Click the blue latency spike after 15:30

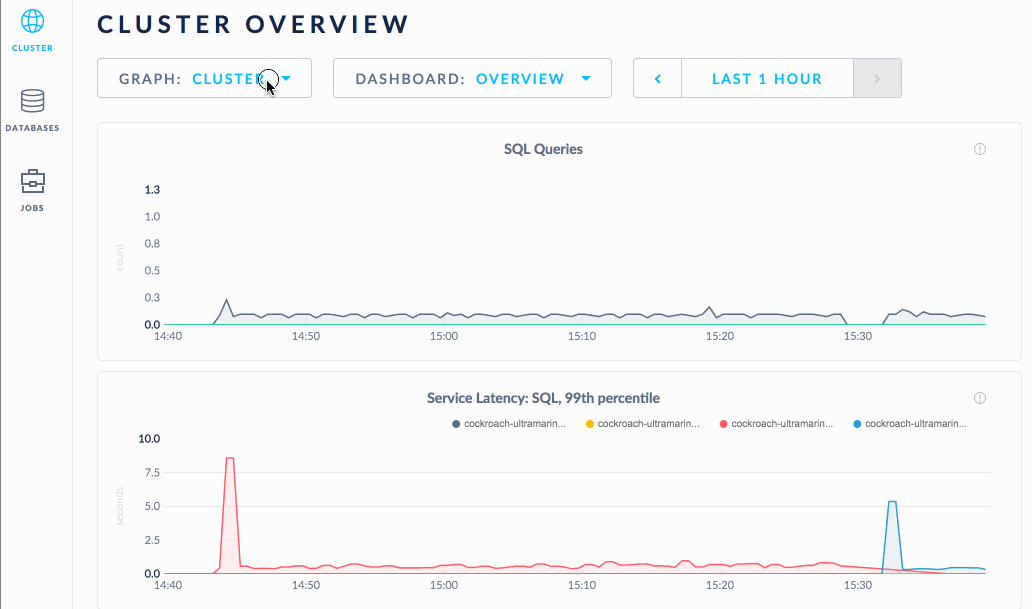coord(891,503)
